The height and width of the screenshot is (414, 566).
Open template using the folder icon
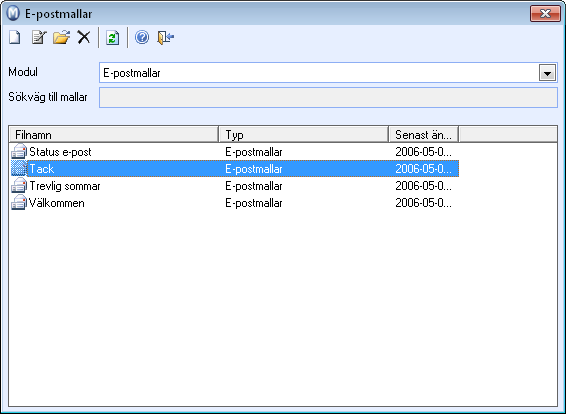coord(61,37)
